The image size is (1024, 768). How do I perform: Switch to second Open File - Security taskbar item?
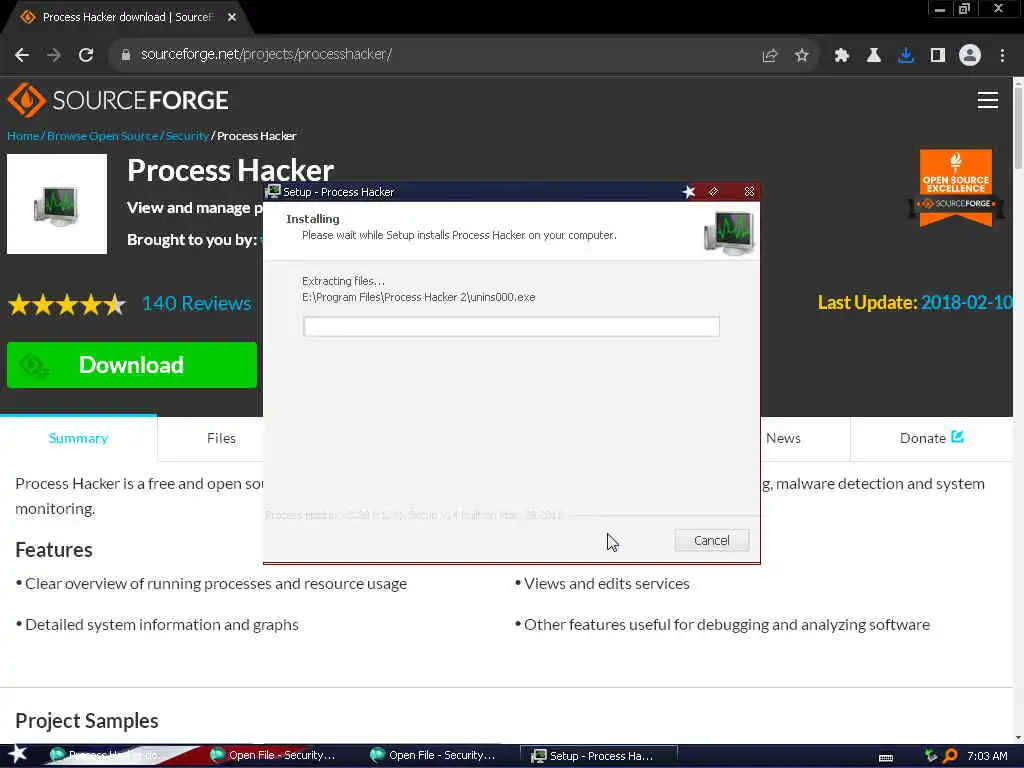[x=433, y=756]
